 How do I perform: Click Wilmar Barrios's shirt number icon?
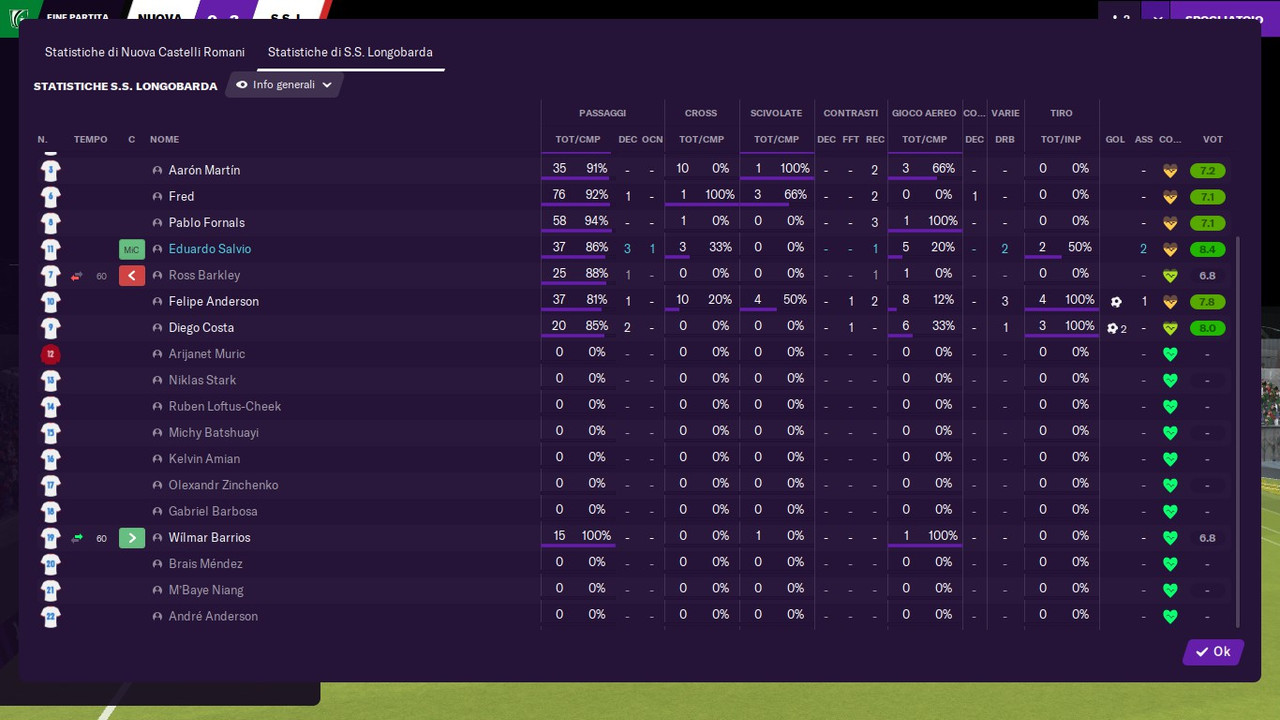tap(50, 538)
